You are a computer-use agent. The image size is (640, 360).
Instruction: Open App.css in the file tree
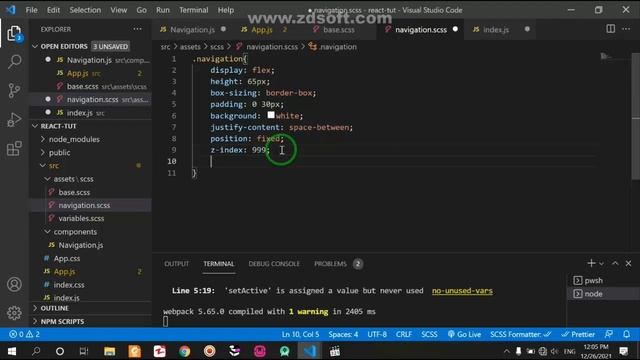point(67,258)
